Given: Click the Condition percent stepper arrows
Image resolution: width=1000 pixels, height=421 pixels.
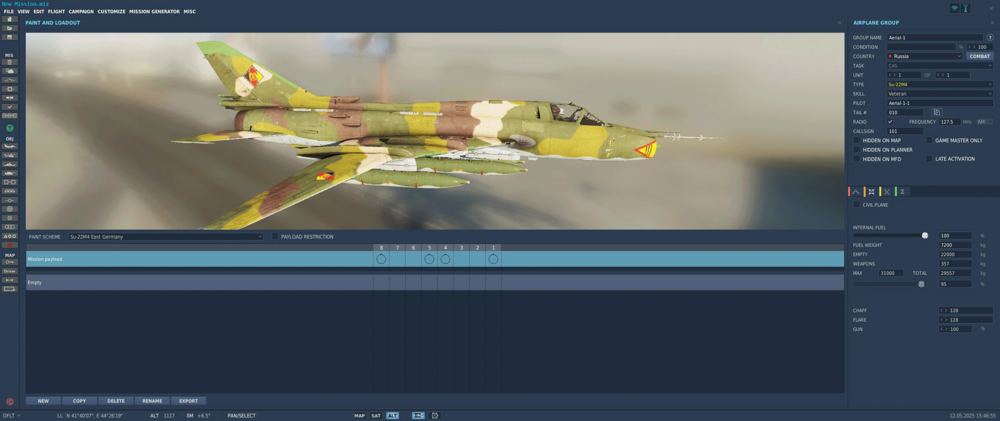Looking at the screenshot, I should [x=972, y=47].
